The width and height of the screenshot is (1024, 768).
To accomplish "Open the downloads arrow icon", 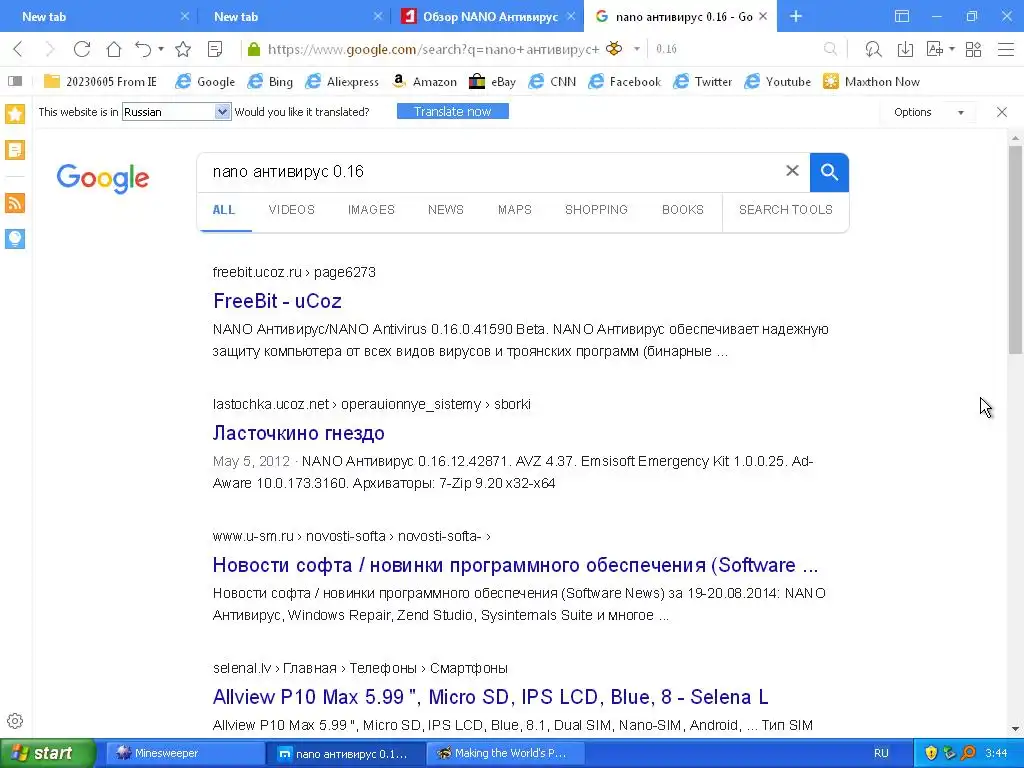I will (x=905, y=49).
